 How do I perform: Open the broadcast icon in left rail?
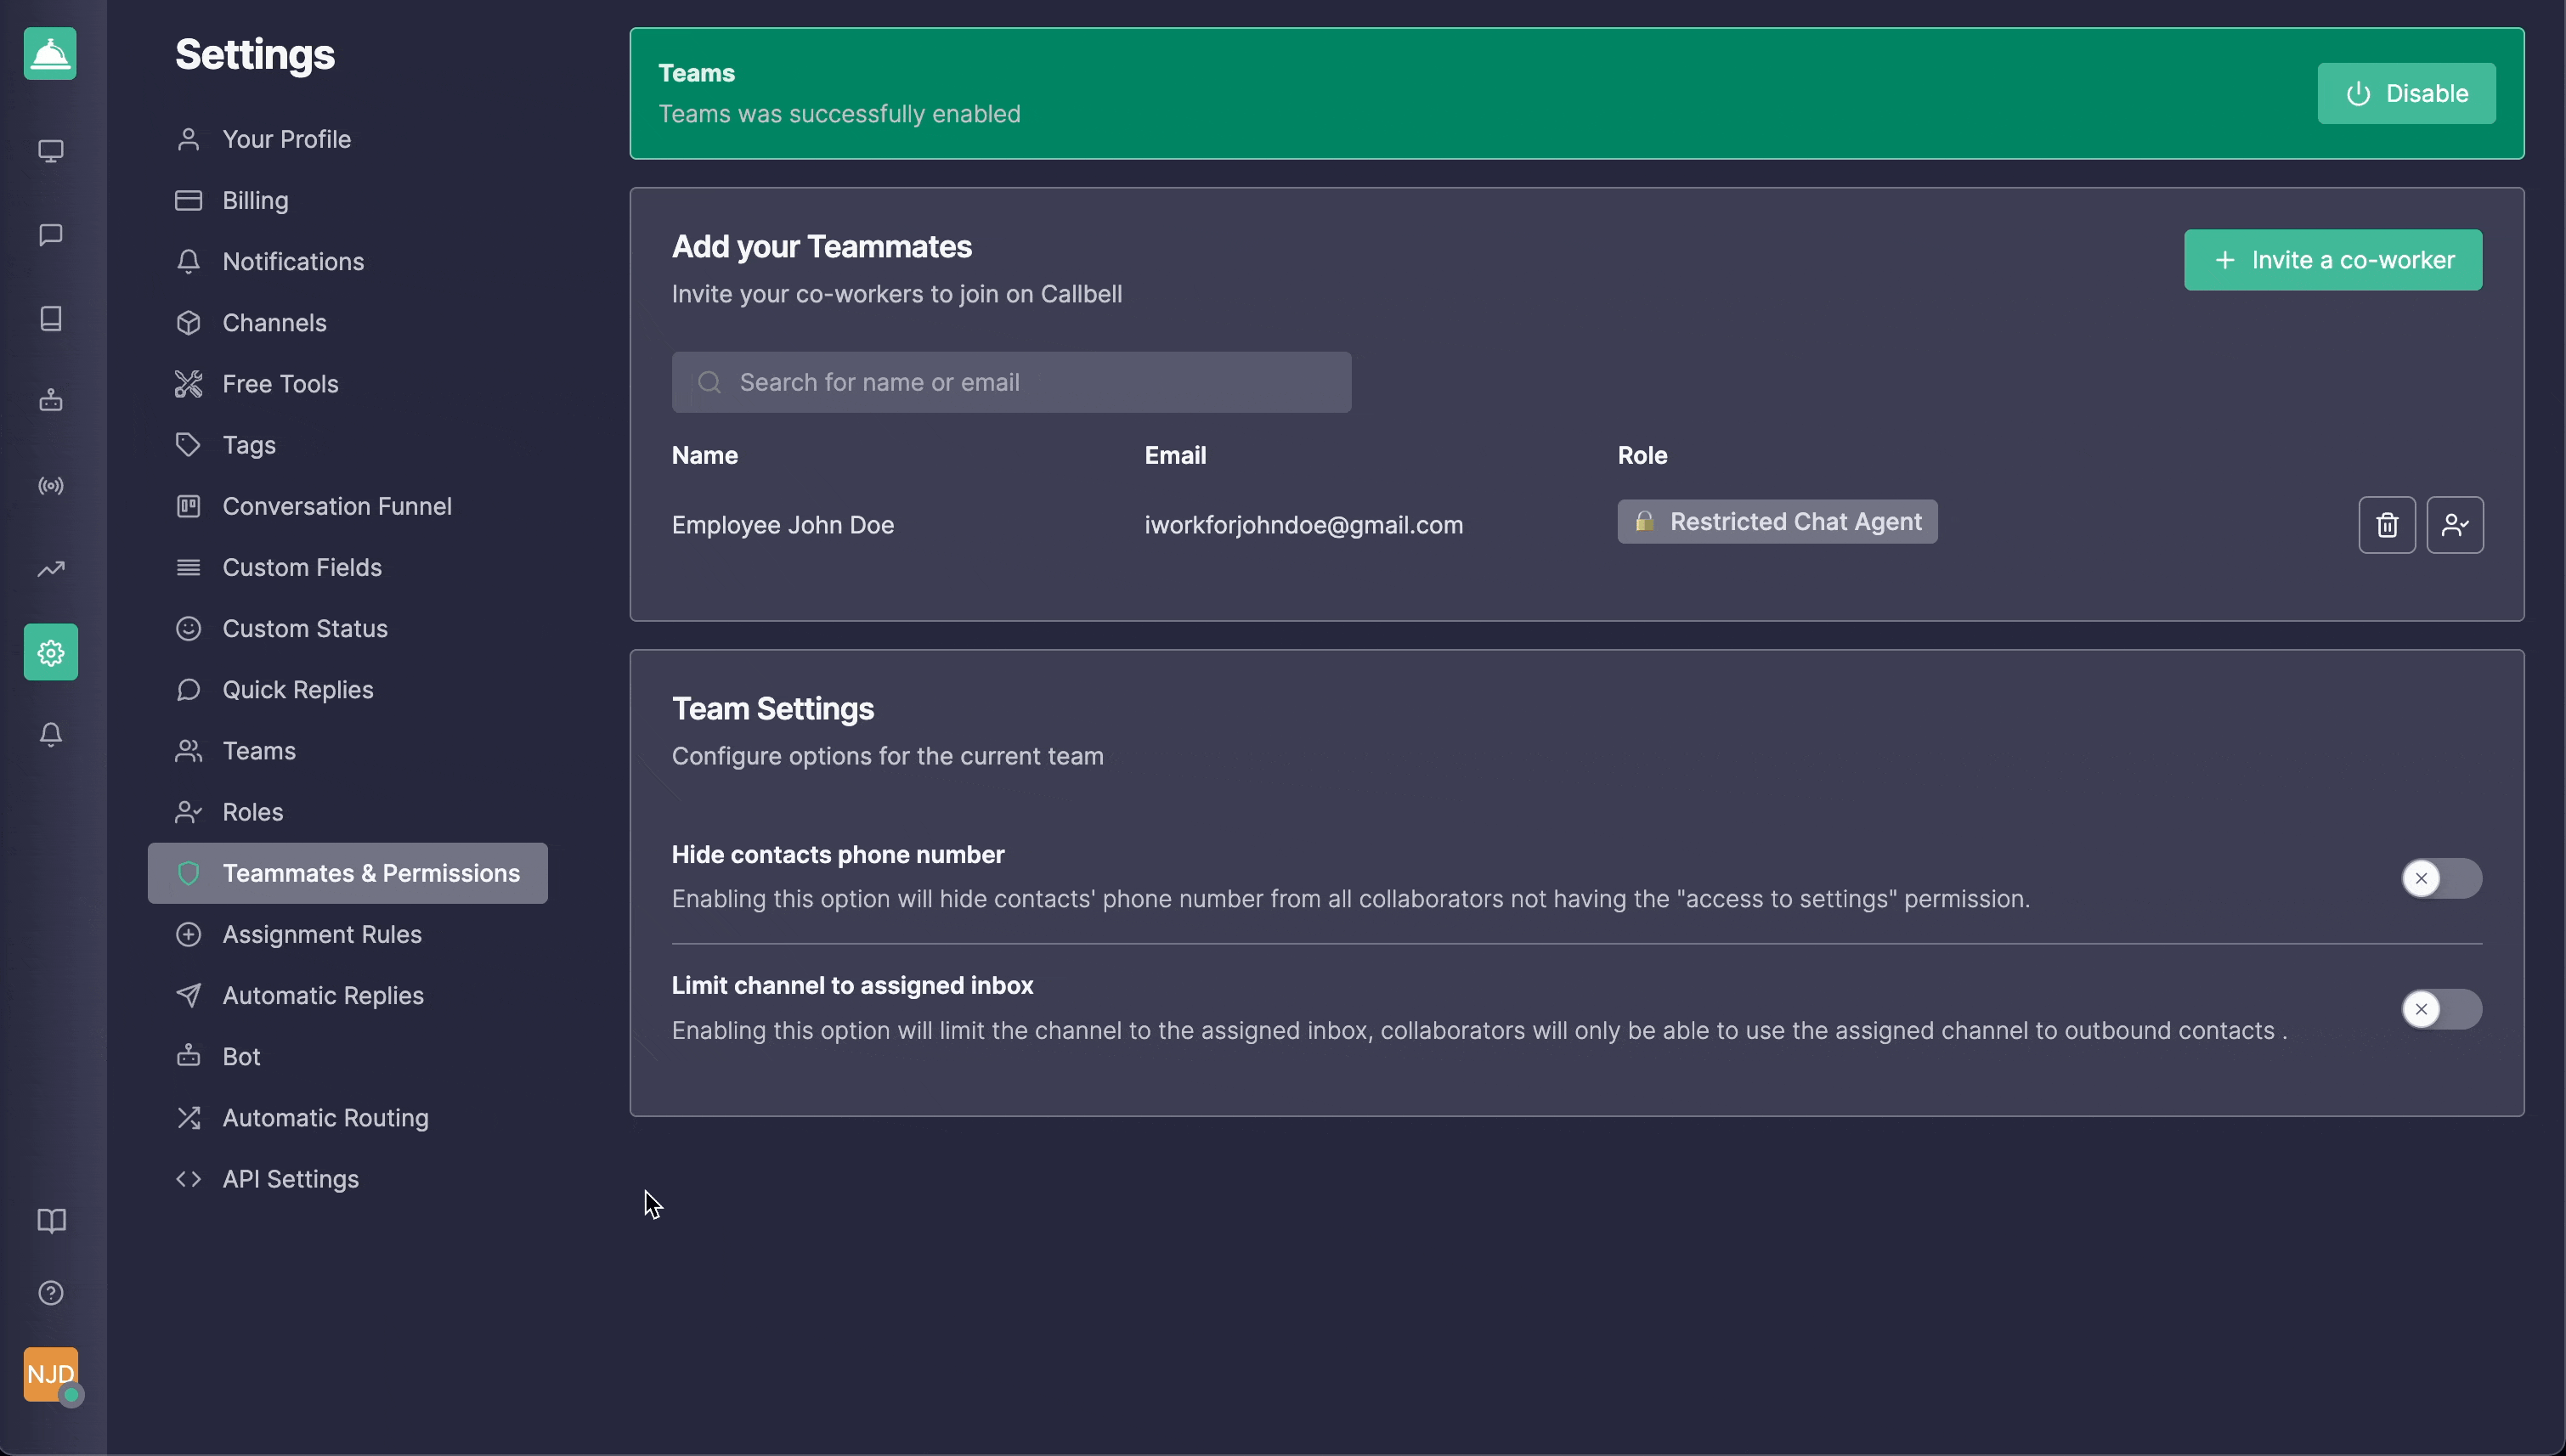click(51, 486)
